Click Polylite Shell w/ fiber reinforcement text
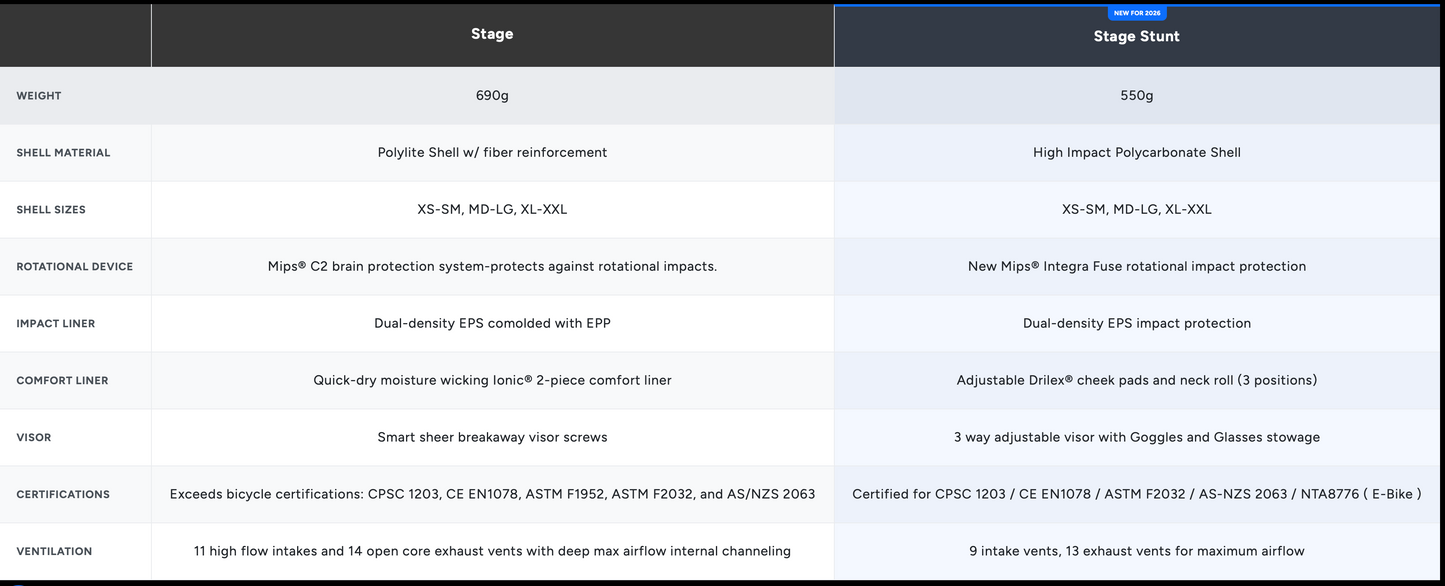The image size is (1445, 586). coord(492,153)
